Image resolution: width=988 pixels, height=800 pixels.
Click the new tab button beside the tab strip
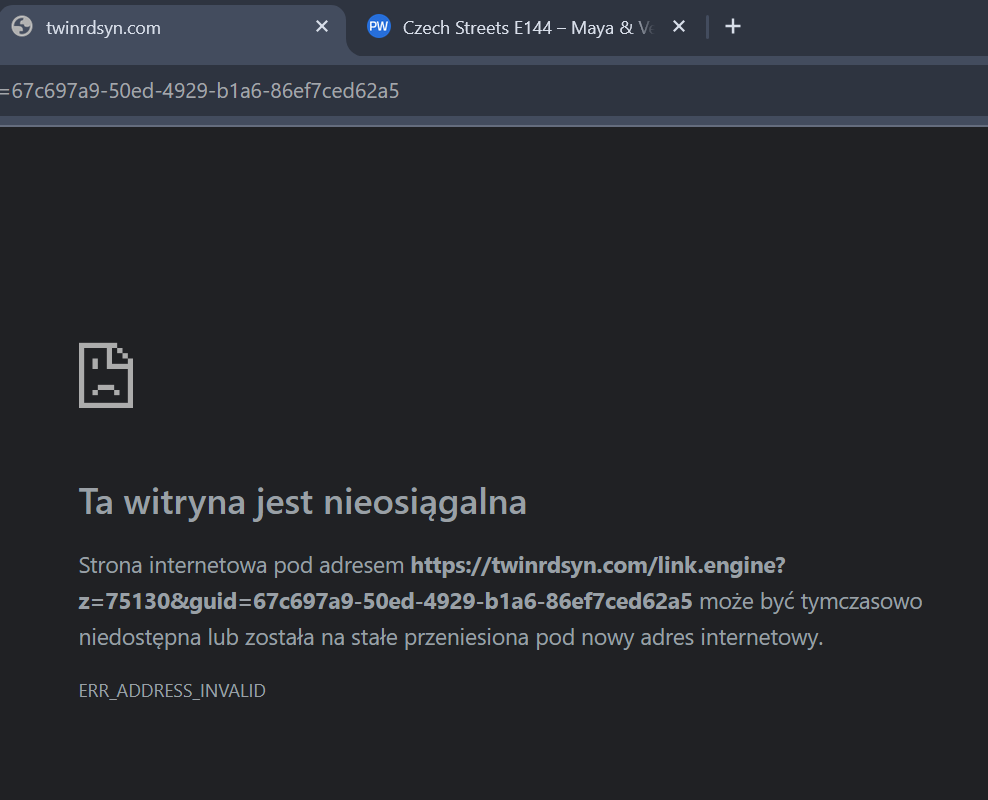733,26
